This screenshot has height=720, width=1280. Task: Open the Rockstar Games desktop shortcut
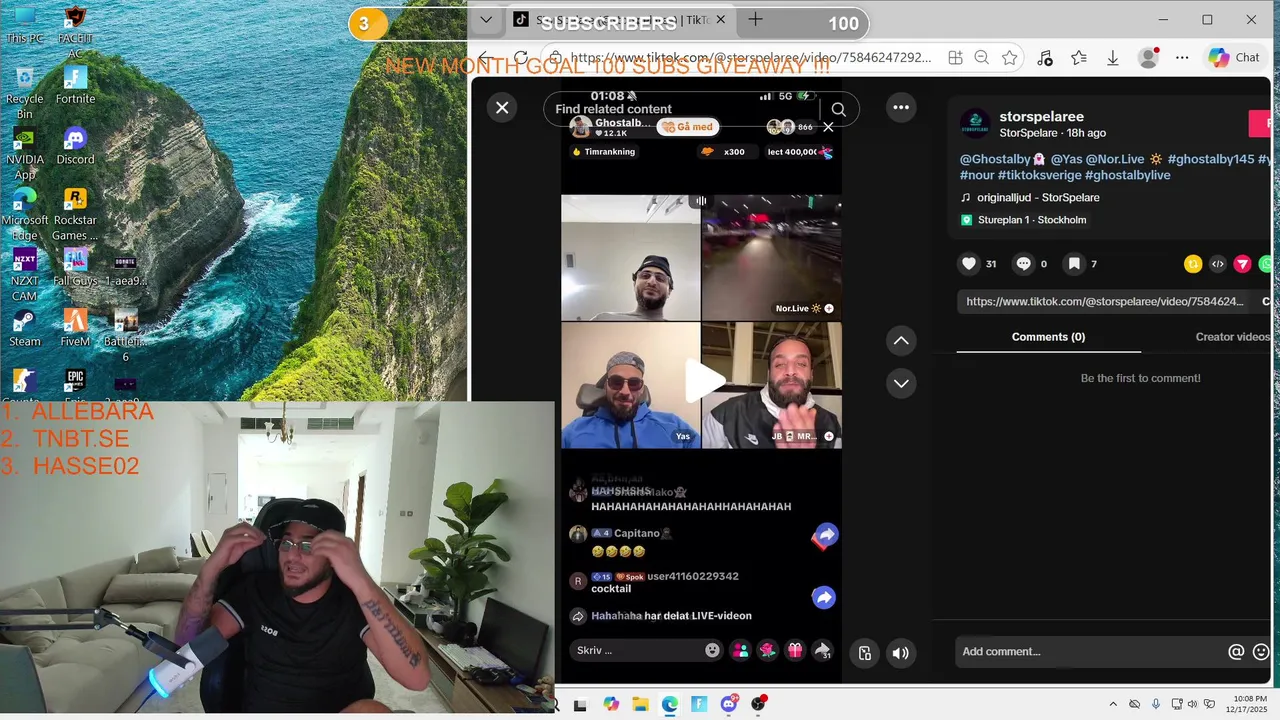pyautogui.click(x=75, y=214)
